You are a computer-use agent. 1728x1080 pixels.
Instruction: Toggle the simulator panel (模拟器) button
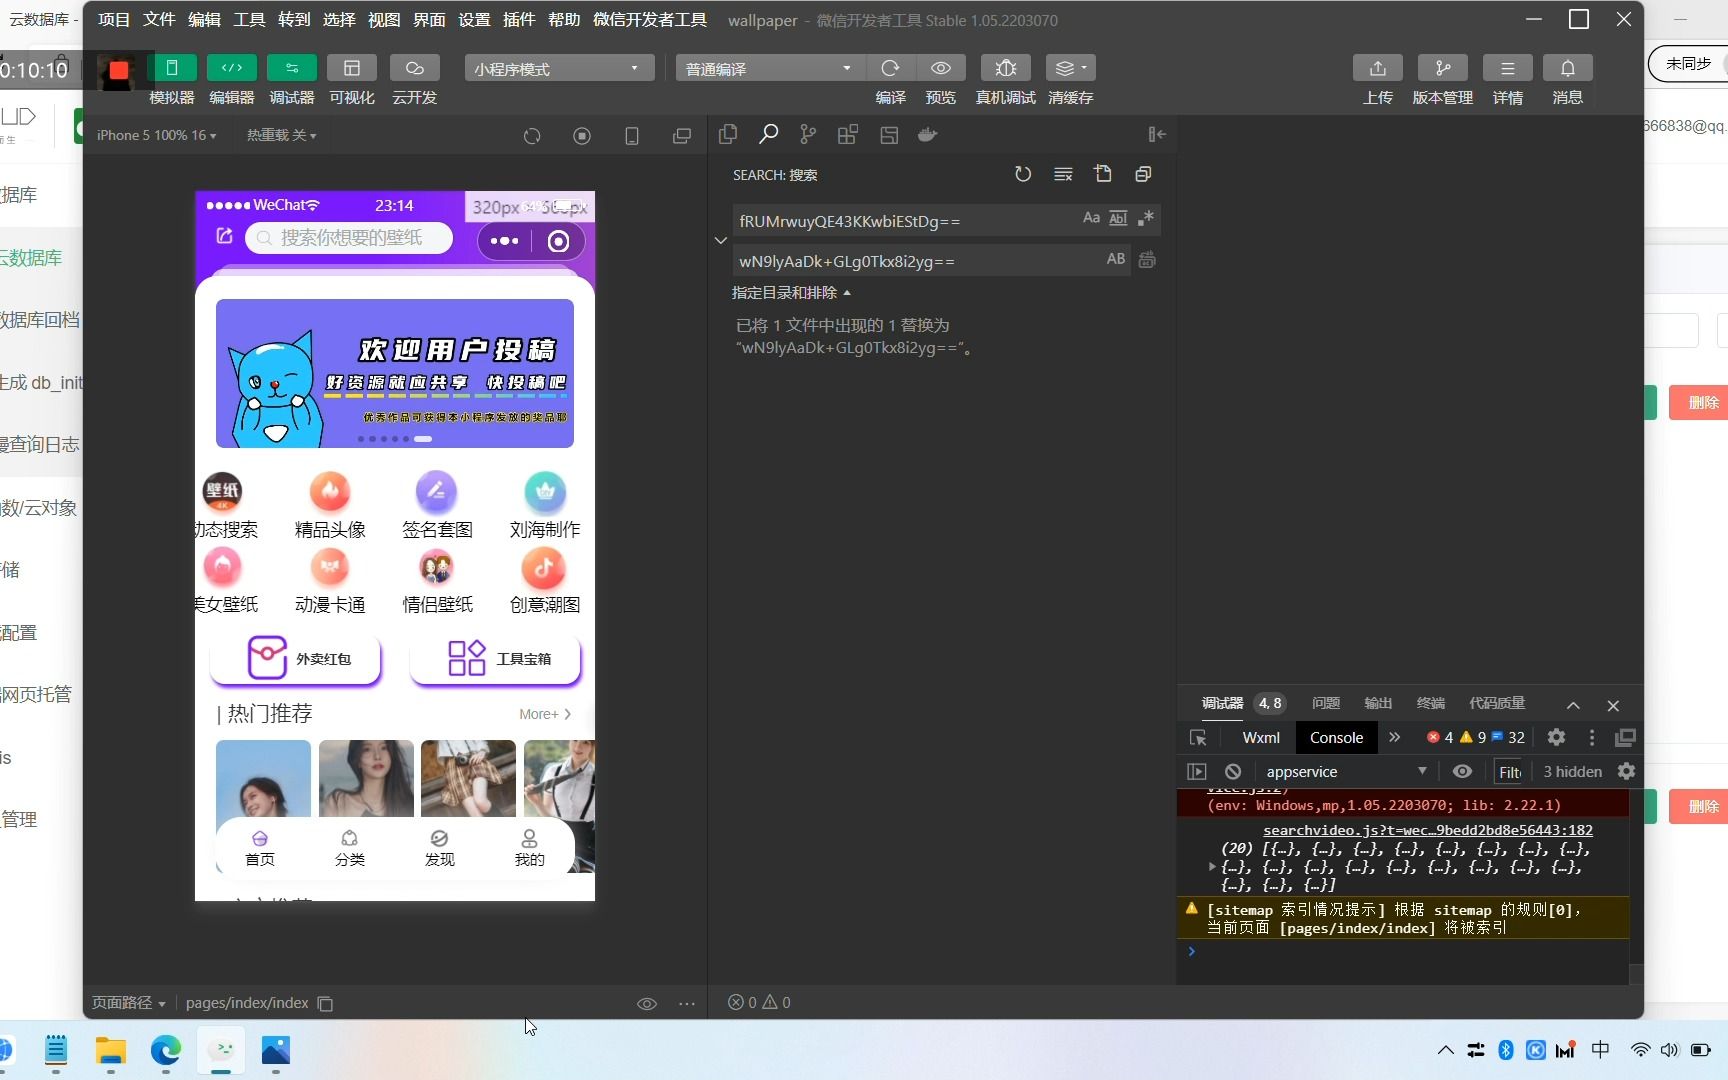coord(171,68)
